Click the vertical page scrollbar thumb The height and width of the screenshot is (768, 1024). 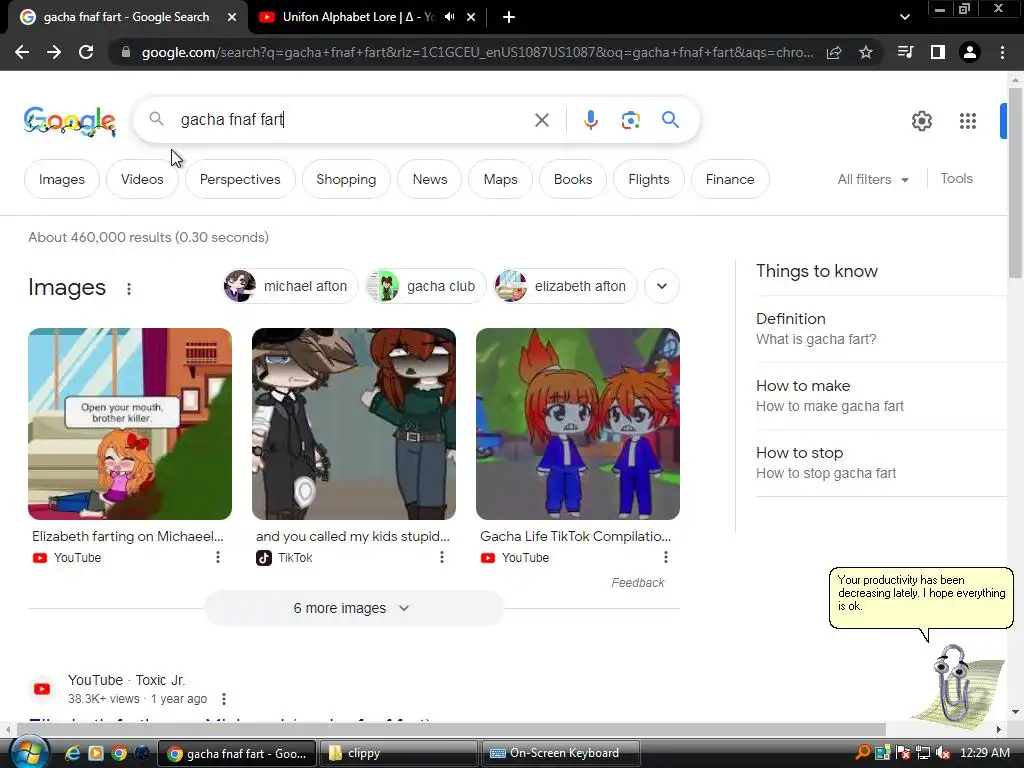(x=1015, y=183)
